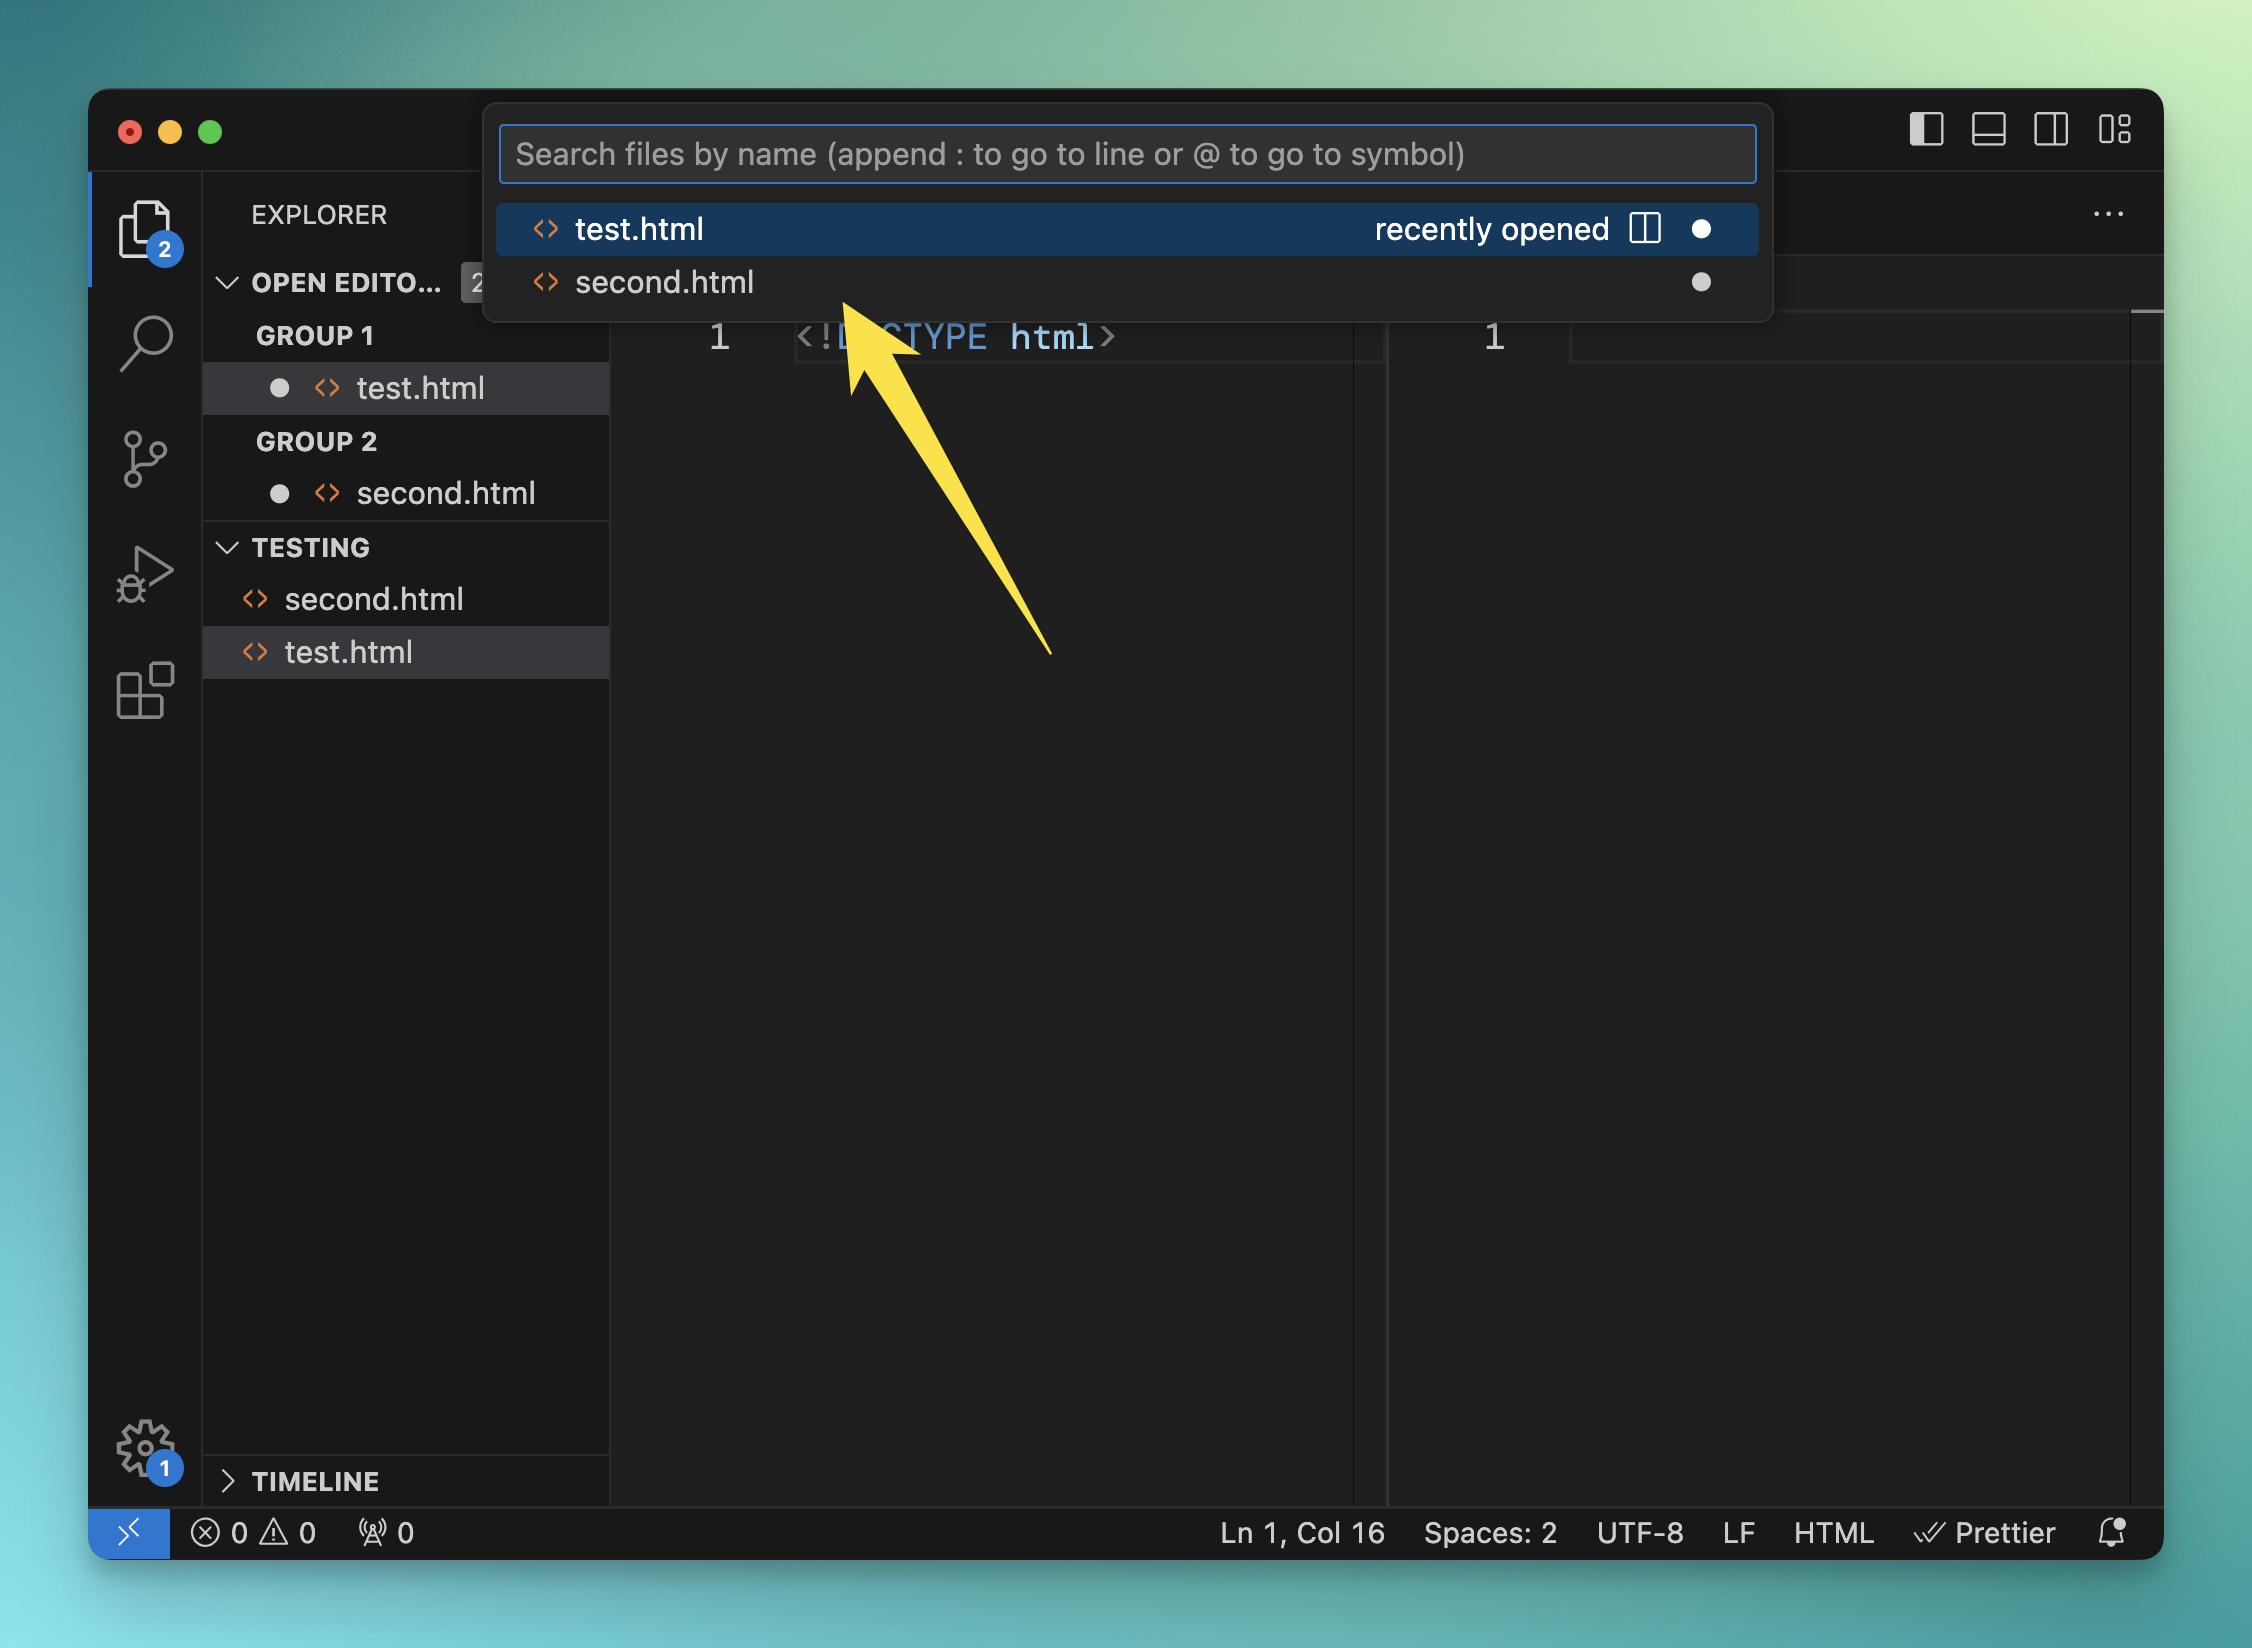Open Run and Debug view
This screenshot has width=2252, height=1648.
click(146, 575)
